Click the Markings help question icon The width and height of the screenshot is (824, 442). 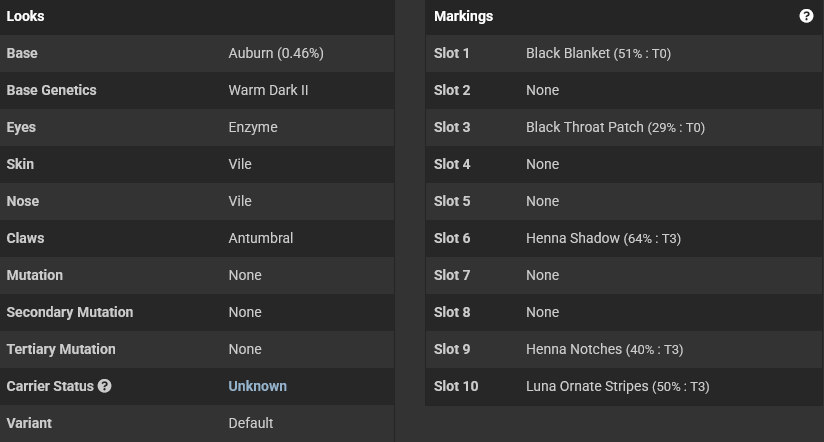coord(806,16)
